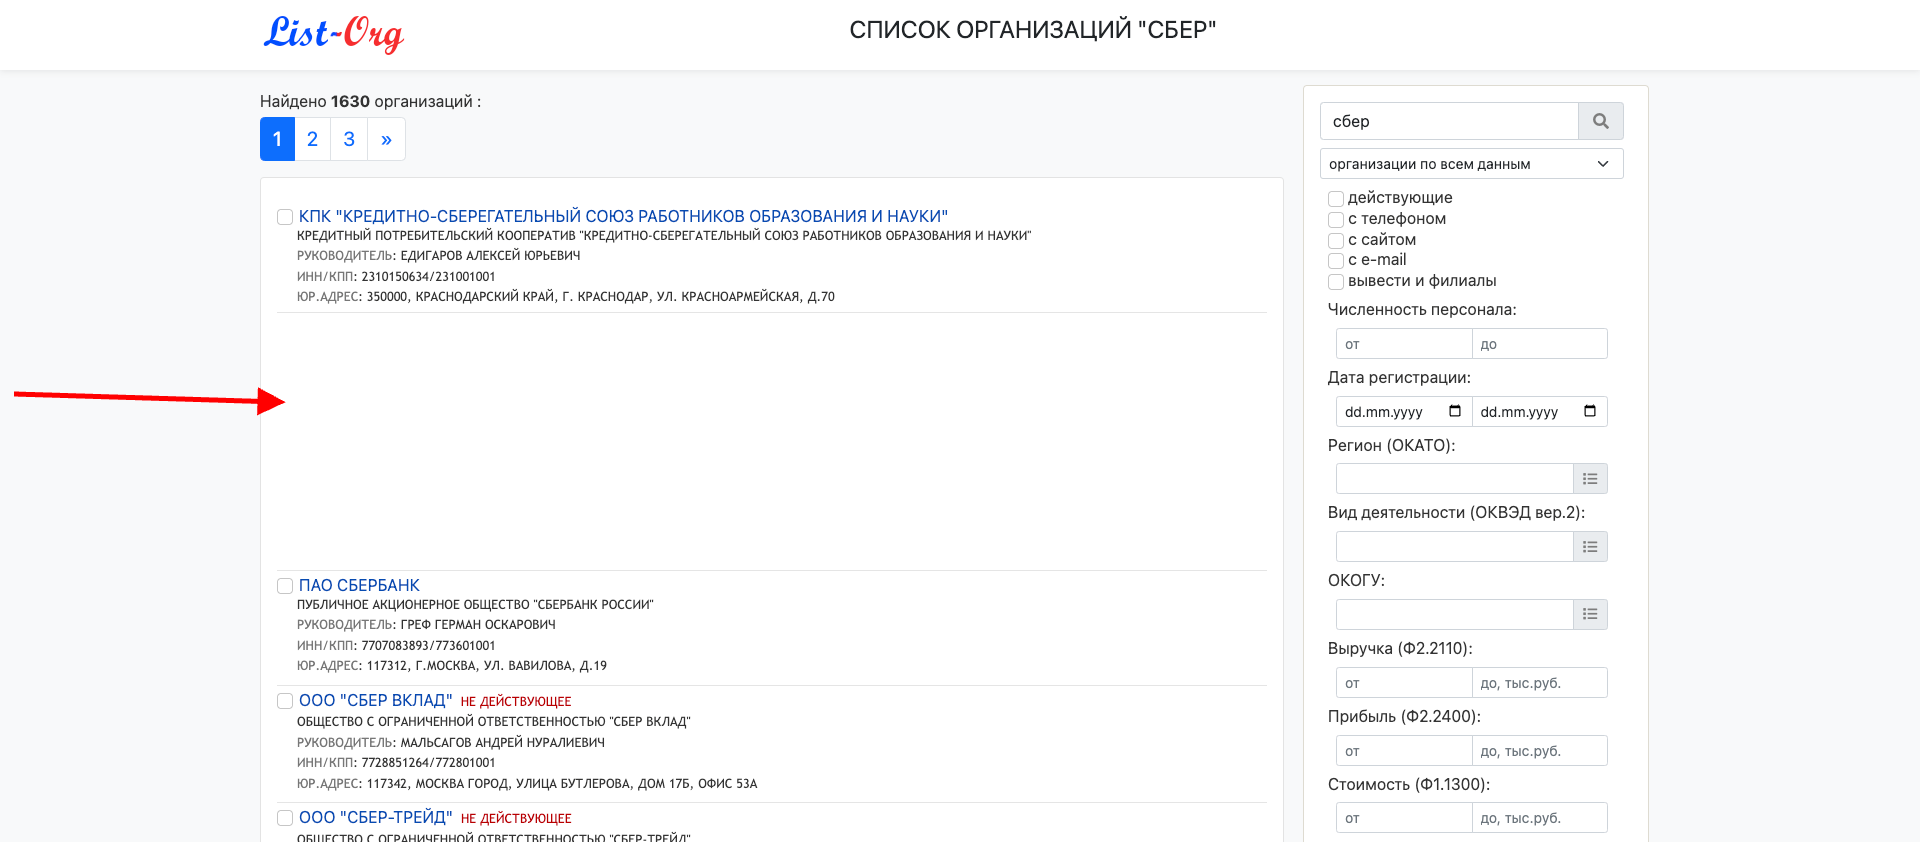Click the ОКОГУ input field

pyautogui.click(x=1455, y=614)
